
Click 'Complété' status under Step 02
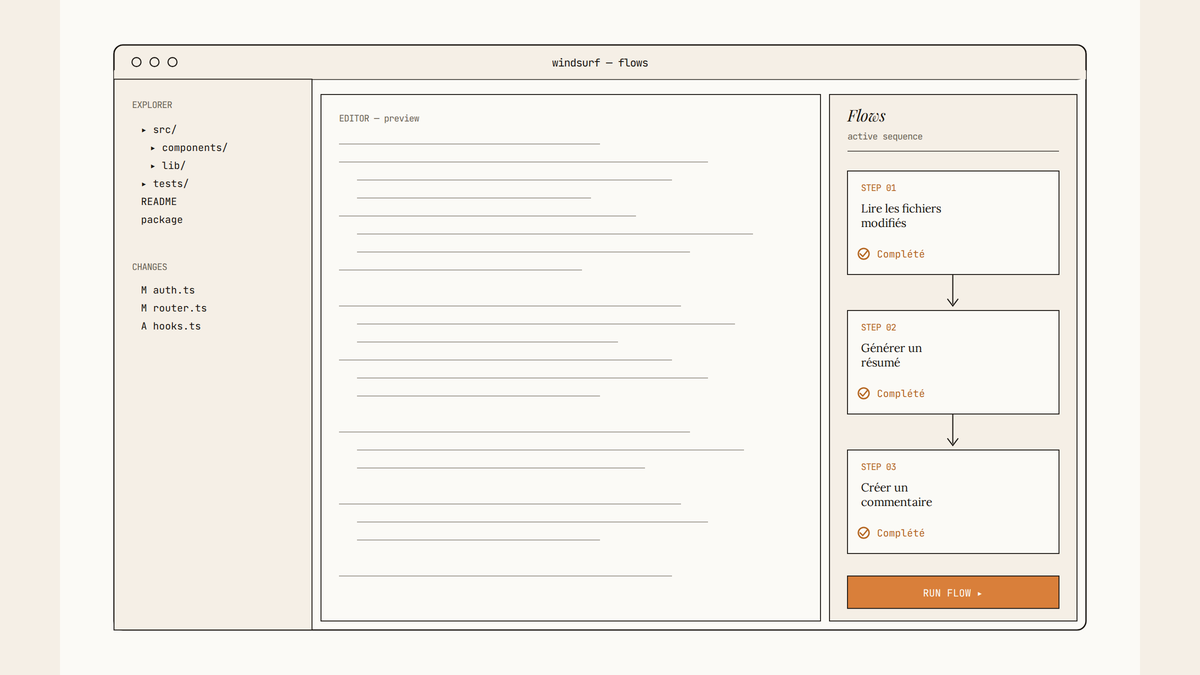point(901,393)
